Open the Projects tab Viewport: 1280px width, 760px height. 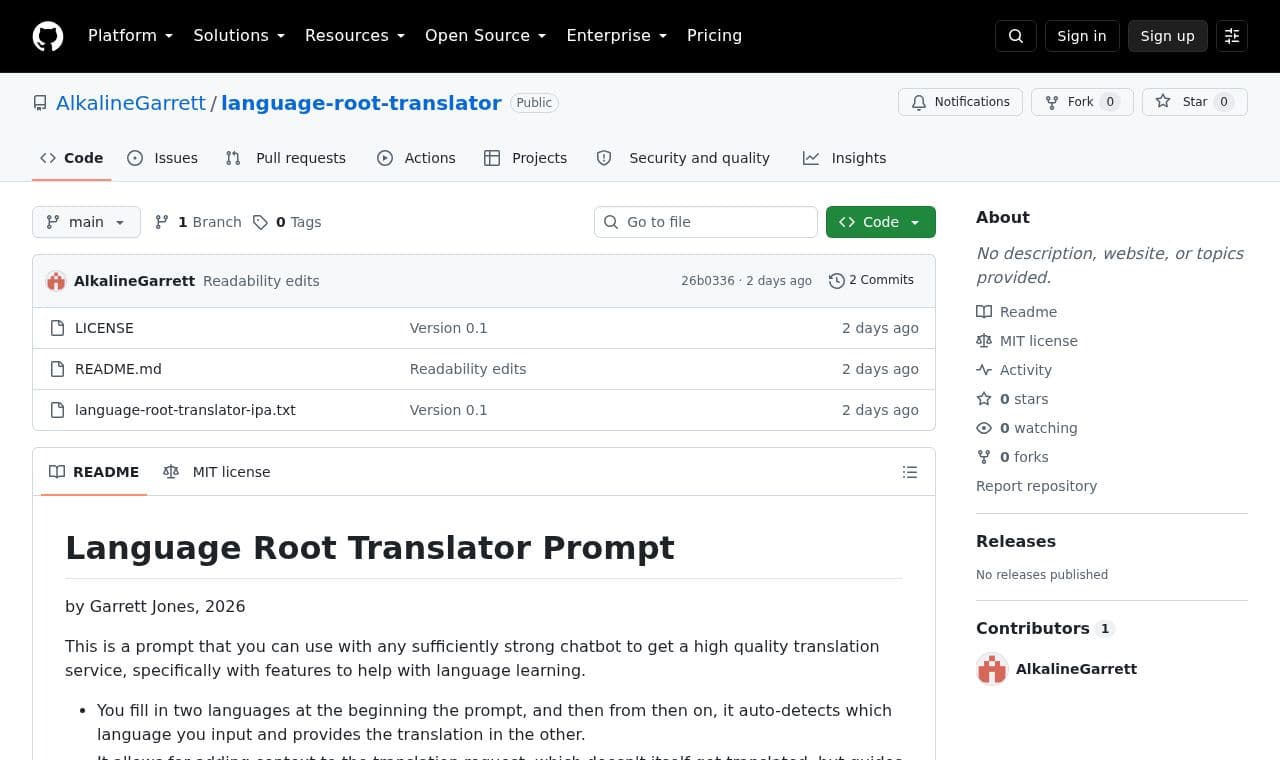click(525, 158)
